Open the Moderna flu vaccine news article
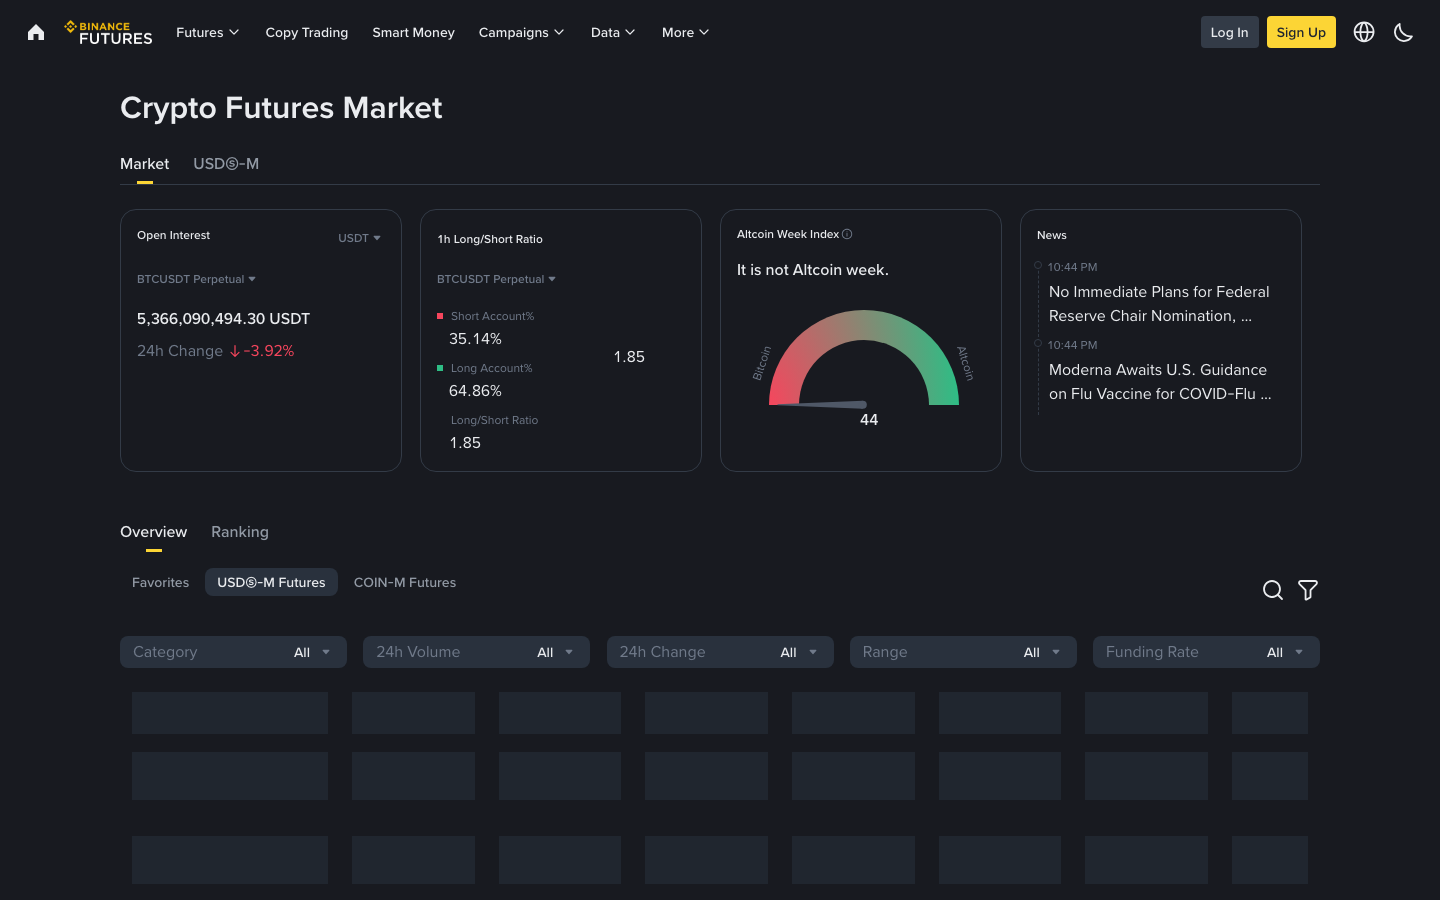Viewport: 1440px width, 900px height. click(x=1160, y=382)
